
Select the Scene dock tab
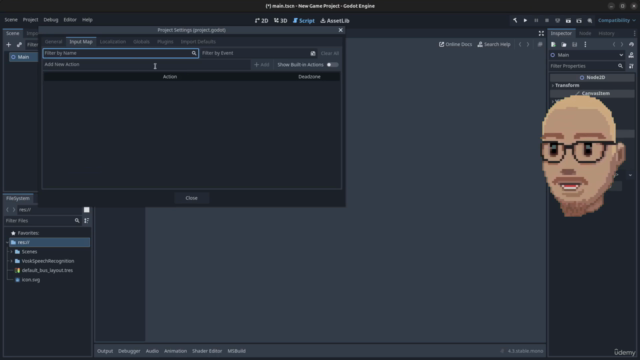tap(12, 33)
